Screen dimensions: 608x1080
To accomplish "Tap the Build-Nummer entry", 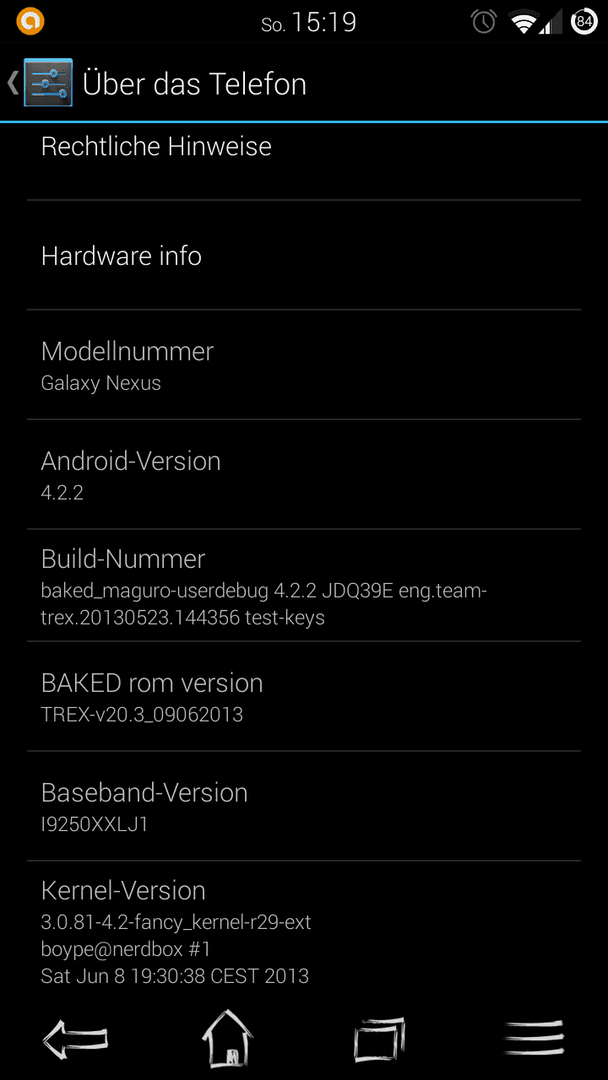I will click(x=304, y=585).
